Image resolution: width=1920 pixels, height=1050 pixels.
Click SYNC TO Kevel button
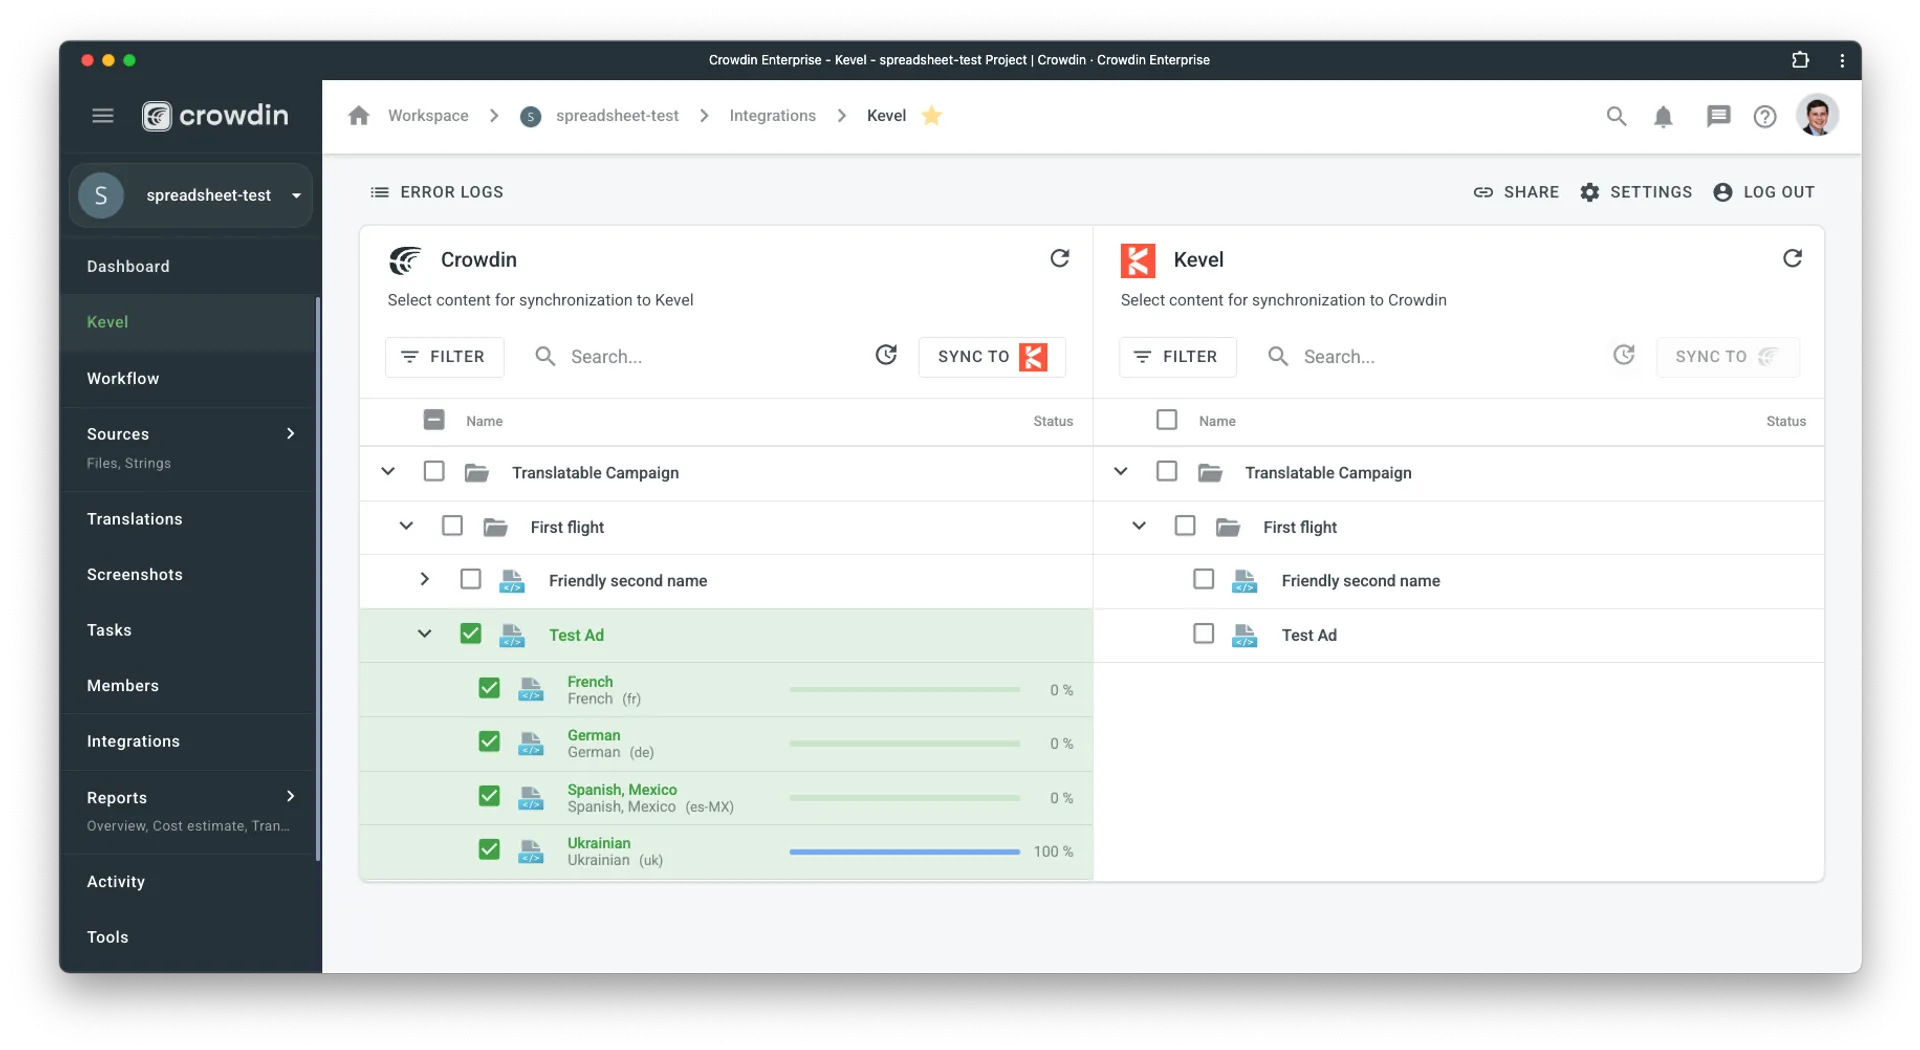click(x=992, y=357)
